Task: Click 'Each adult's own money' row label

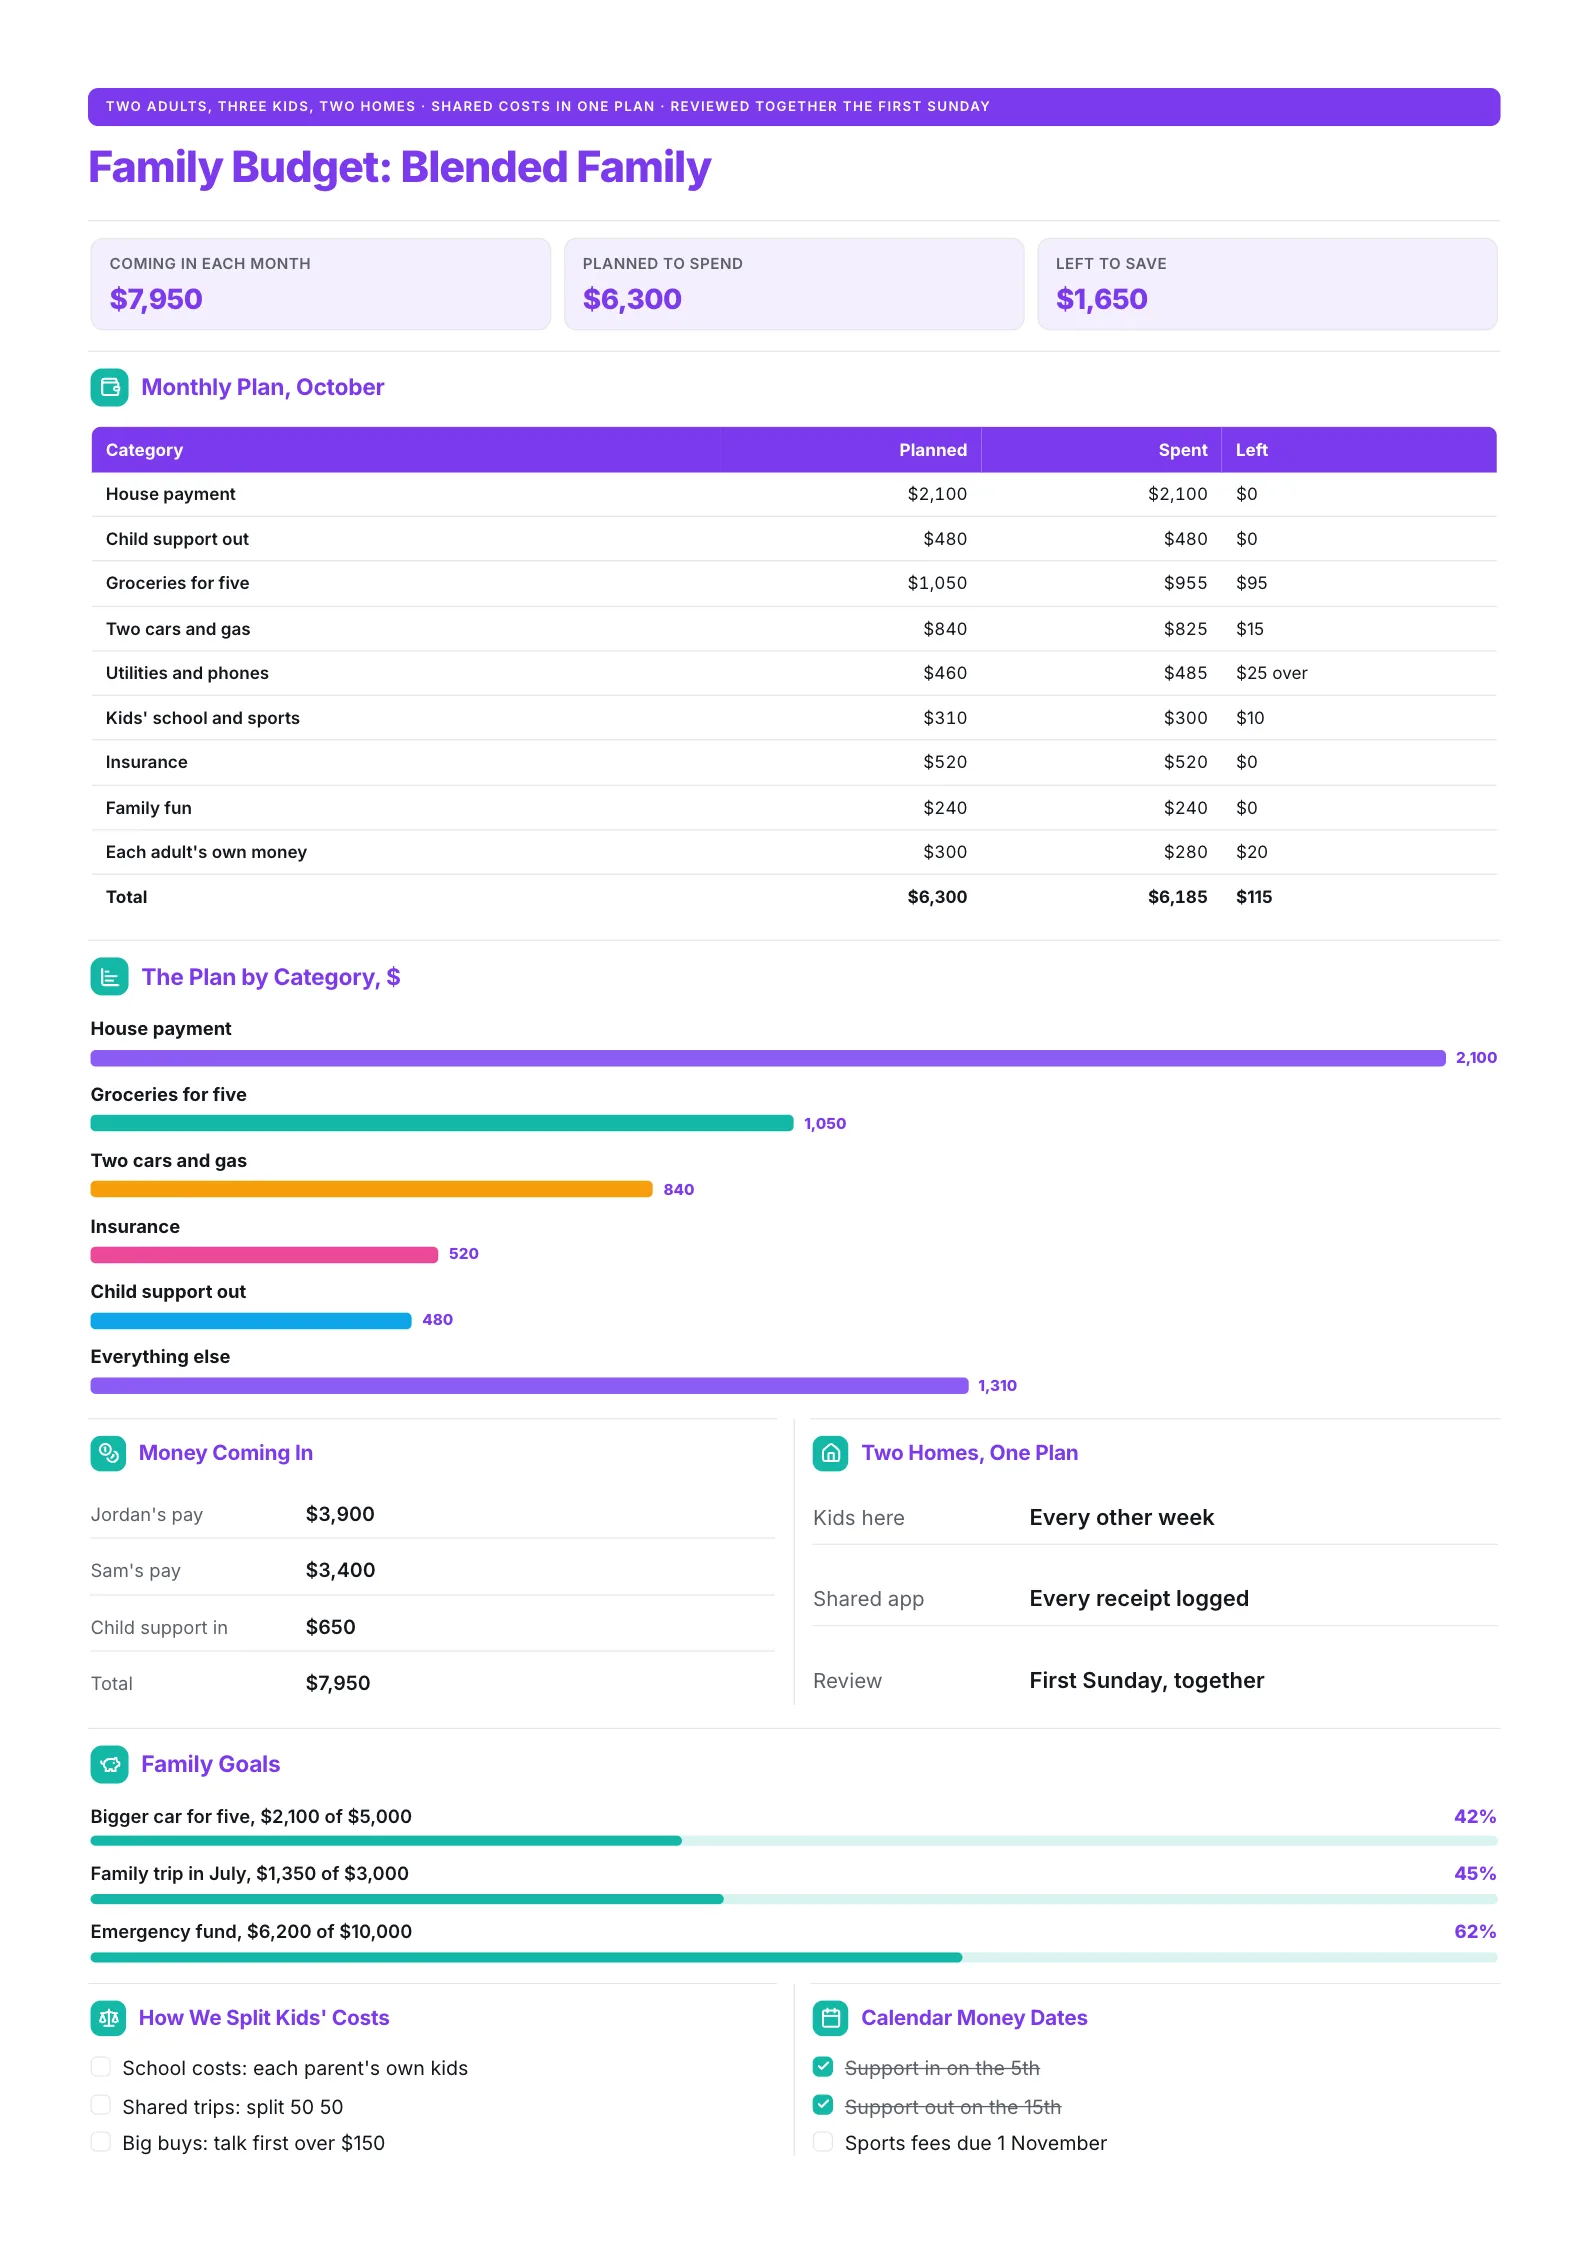Action: coord(206,852)
